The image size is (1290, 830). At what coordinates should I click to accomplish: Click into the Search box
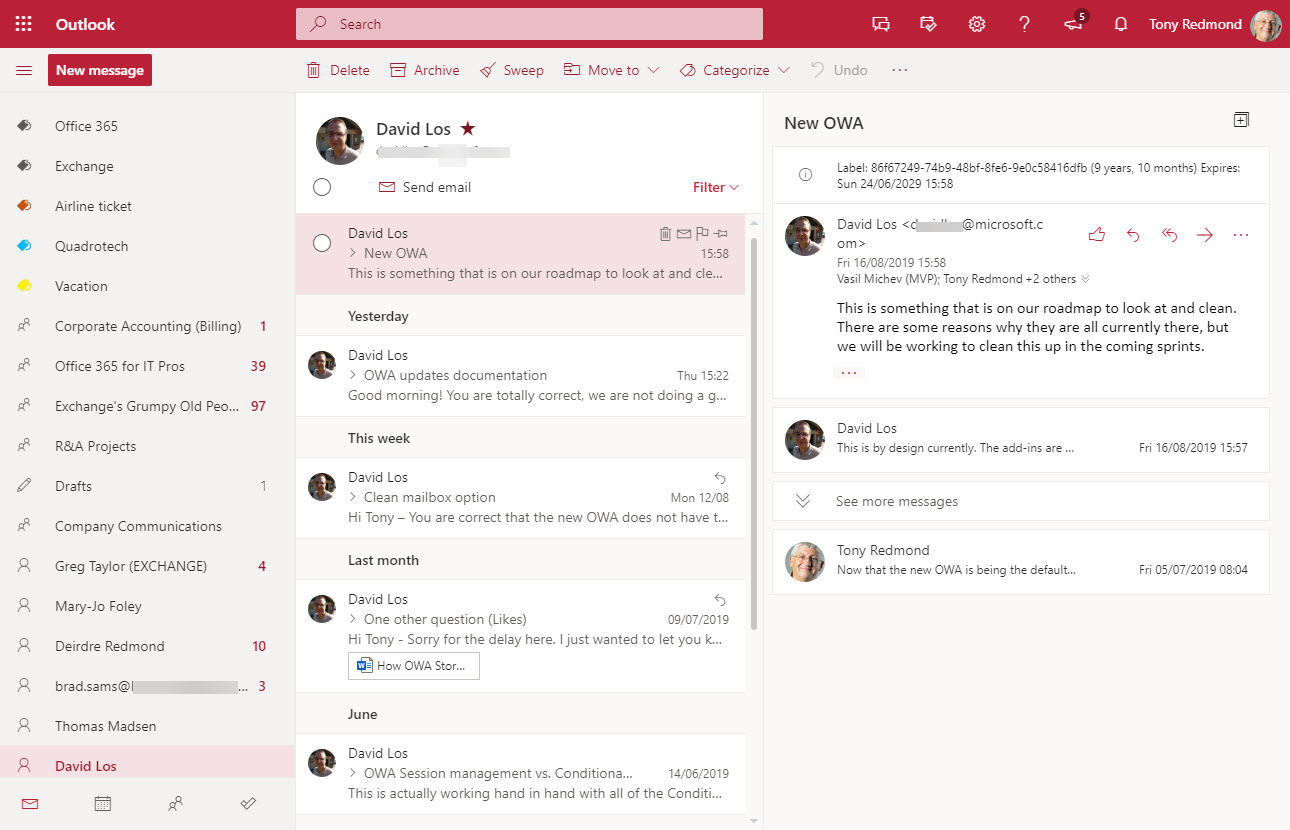tap(529, 24)
